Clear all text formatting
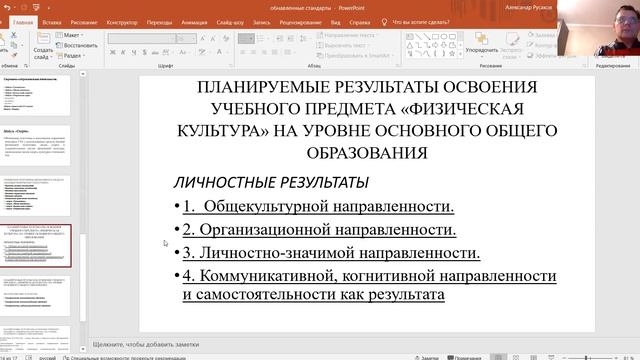This screenshot has width=640, height=360. (x=226, y=38)
